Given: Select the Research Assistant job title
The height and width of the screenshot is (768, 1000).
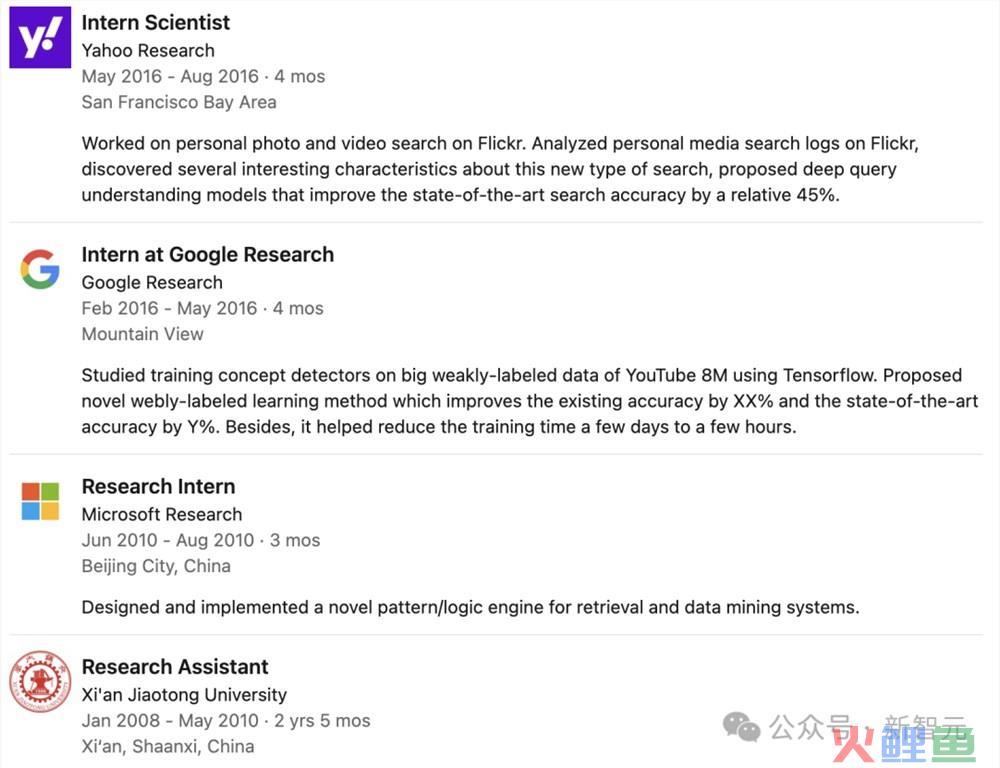Looking at the screenshot, I should (x=175, y=667).
